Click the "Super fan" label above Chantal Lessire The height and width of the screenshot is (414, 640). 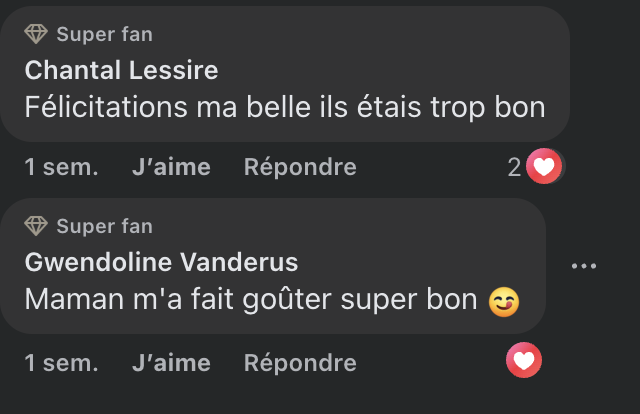pos(104,35)
